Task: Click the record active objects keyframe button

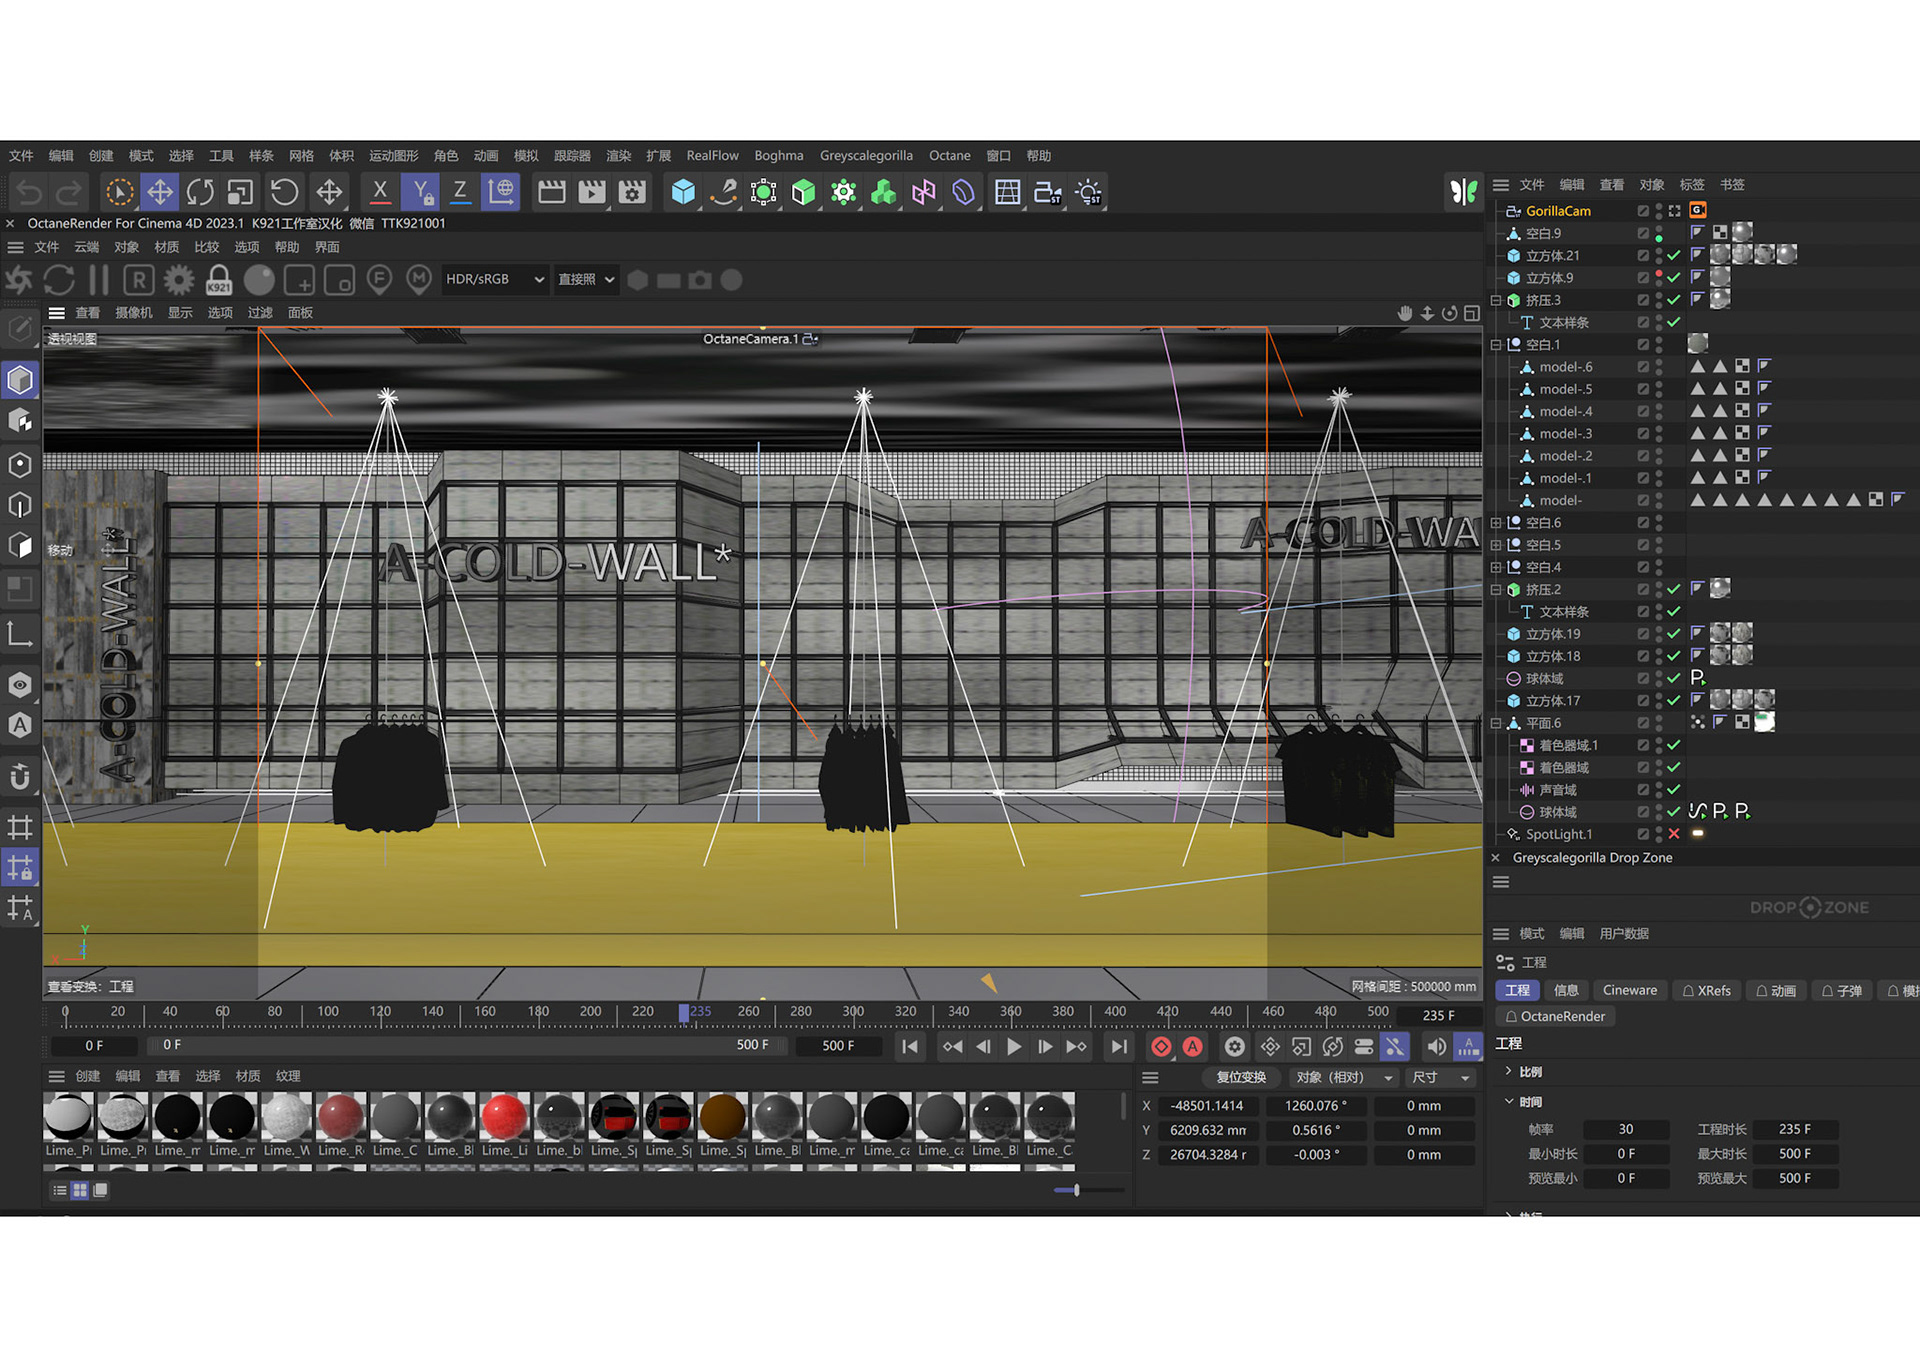Action: (x=1161, y=1047)
